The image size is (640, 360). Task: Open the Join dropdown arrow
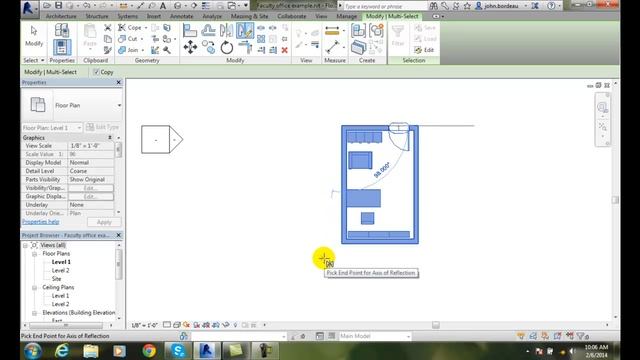(x=143, y=50)
